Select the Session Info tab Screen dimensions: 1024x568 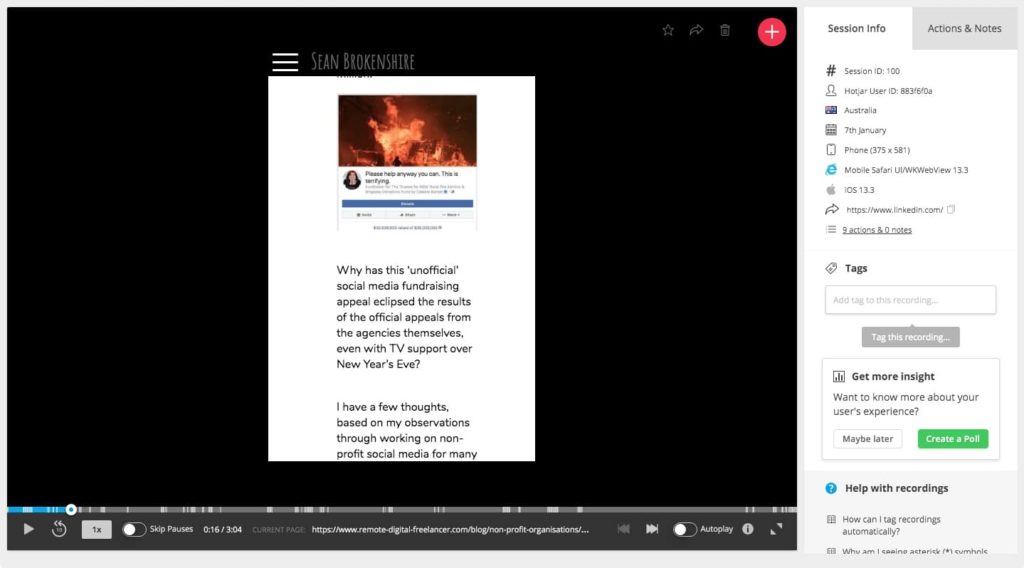click(x=856, y=28)
